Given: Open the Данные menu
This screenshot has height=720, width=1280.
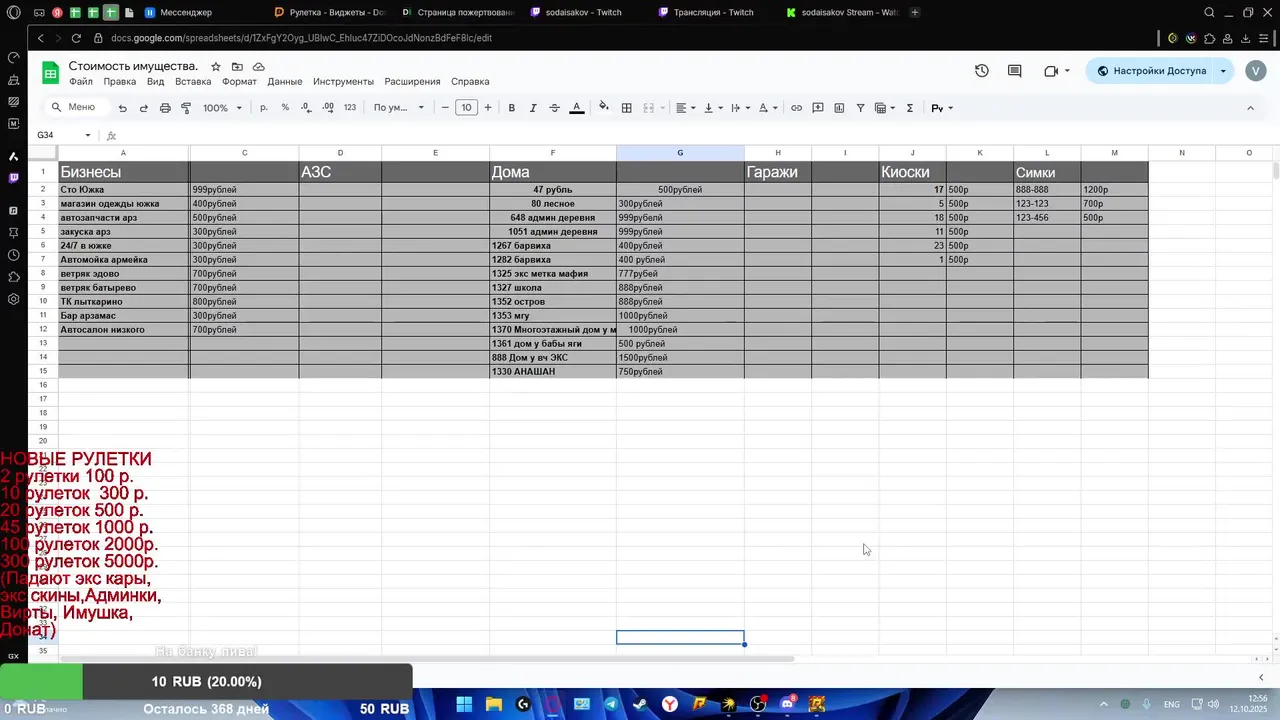Looking at the screenshot, I should click(x=285, y=82).
